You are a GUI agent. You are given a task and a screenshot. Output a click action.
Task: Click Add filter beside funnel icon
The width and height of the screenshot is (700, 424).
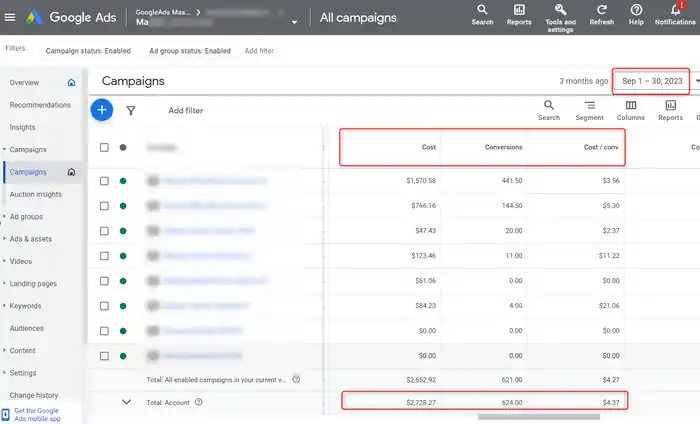pyautogui.click(x=185, y=110)
